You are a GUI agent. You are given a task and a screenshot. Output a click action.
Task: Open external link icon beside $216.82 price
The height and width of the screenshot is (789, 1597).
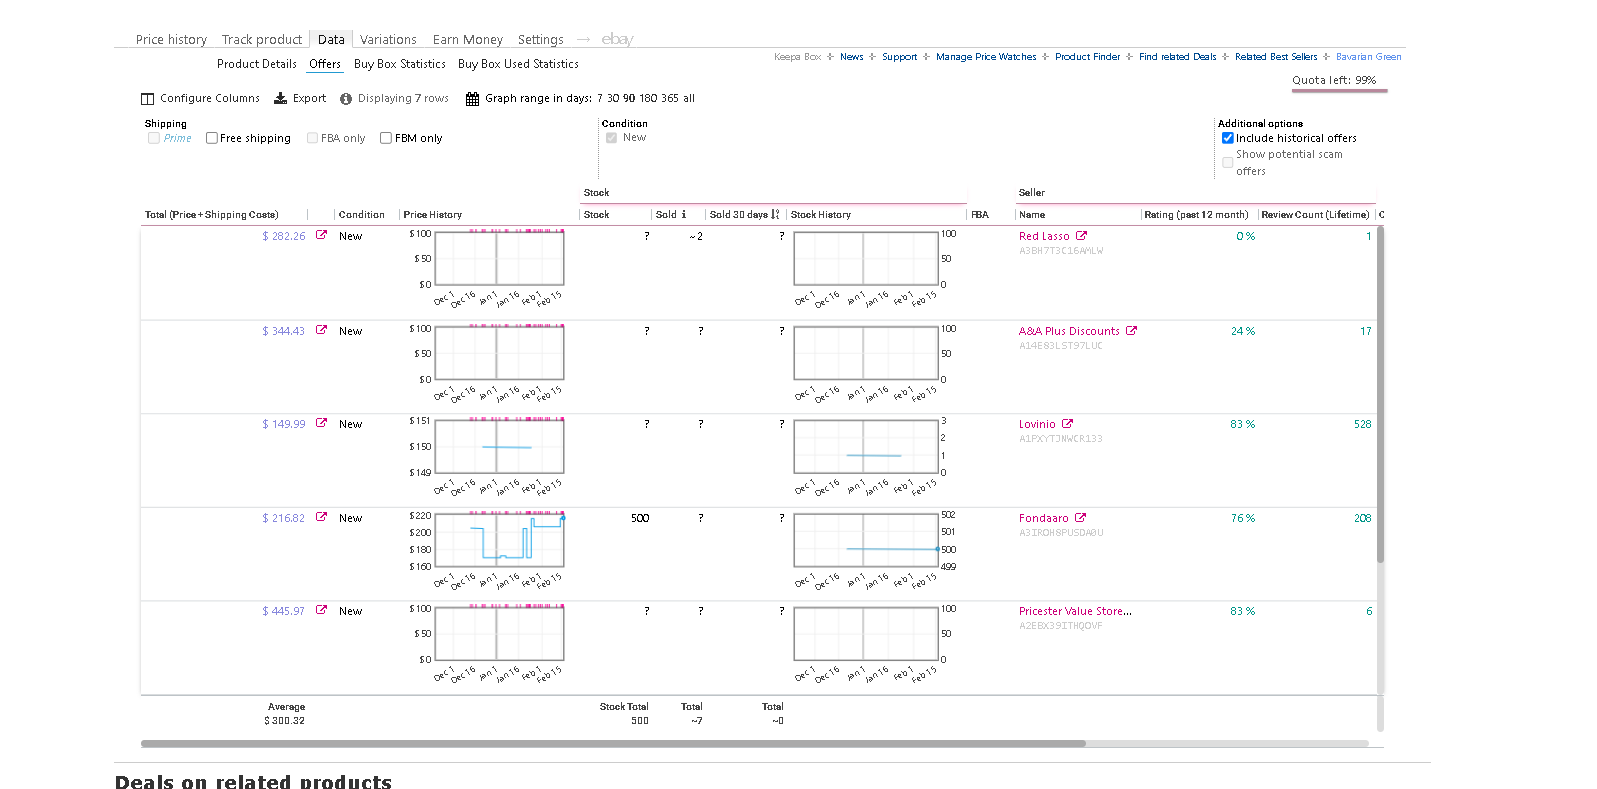pos(321,517)
